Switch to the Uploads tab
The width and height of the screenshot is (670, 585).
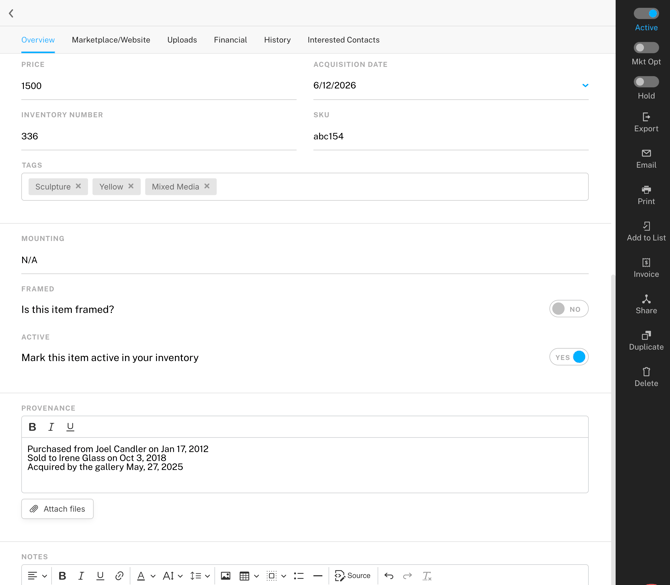(182, 40)
